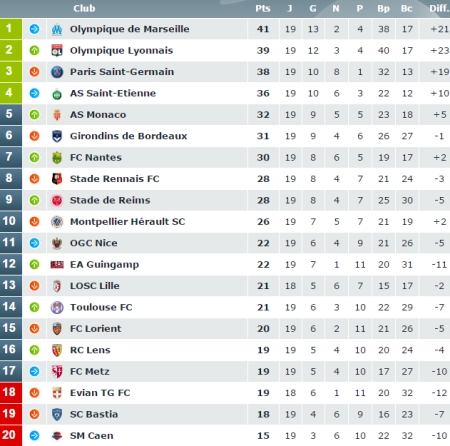Click the red rank 18 position cell

coord(11,393)
